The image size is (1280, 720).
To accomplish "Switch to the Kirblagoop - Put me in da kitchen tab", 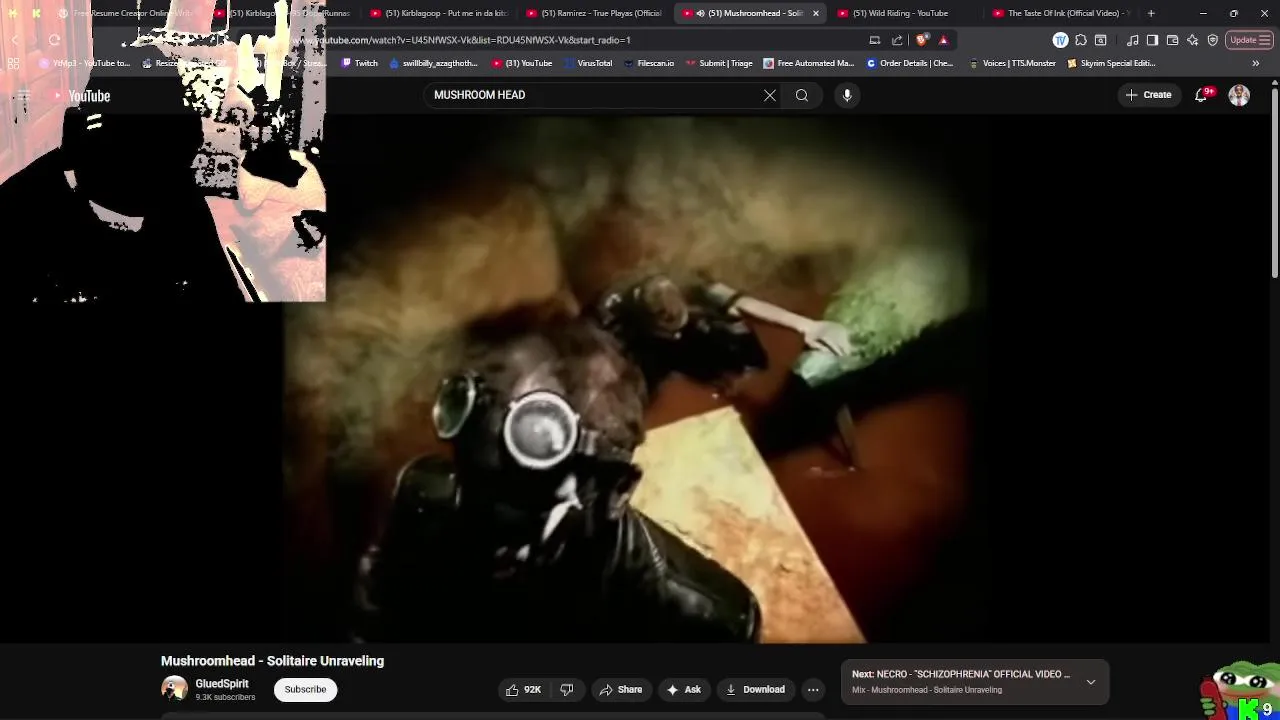I will tap(440, 13).
